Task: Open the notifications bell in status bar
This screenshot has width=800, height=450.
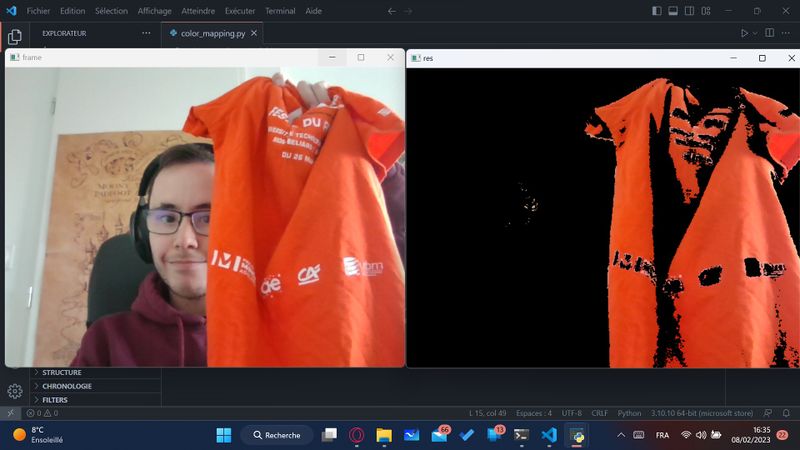Action: point(787,413)
